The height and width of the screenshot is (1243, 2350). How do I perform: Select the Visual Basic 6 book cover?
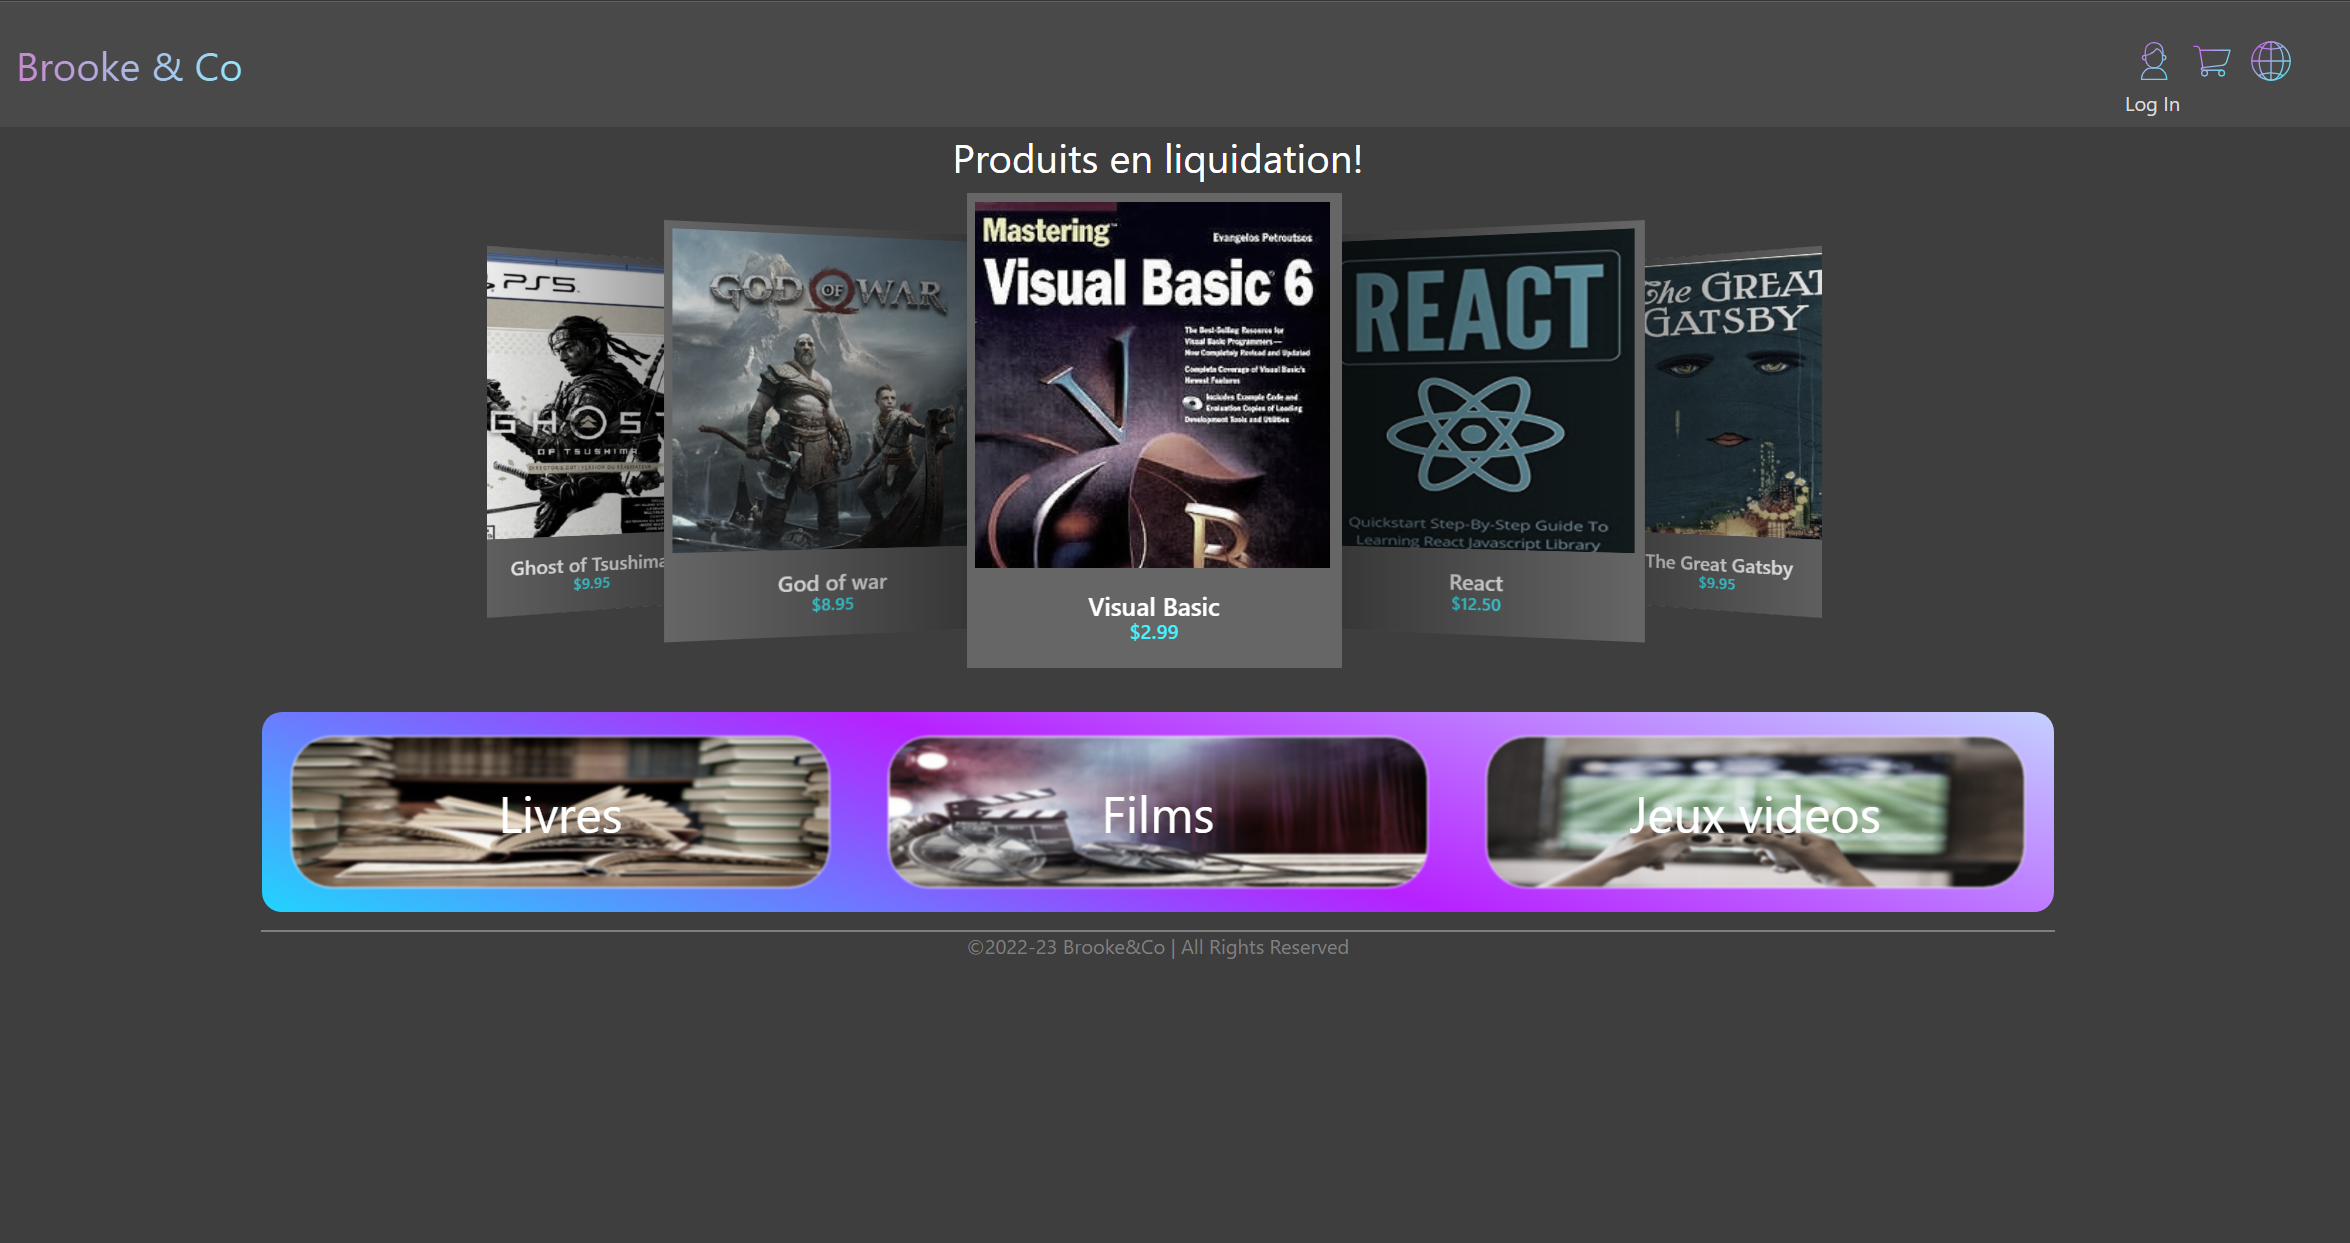(x=1152, y=385)
